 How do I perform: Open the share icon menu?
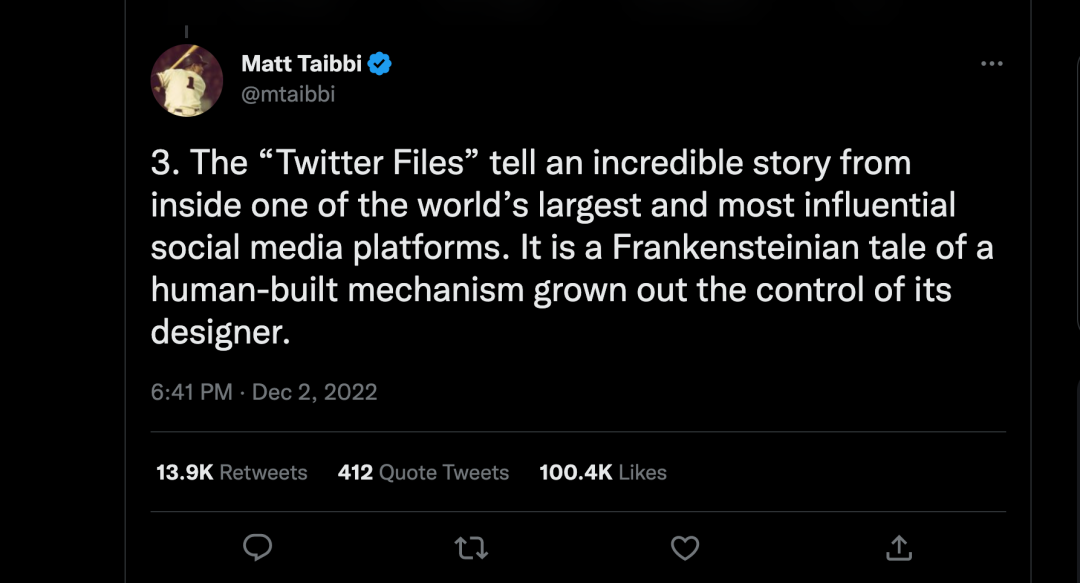[x=898, y=547]
